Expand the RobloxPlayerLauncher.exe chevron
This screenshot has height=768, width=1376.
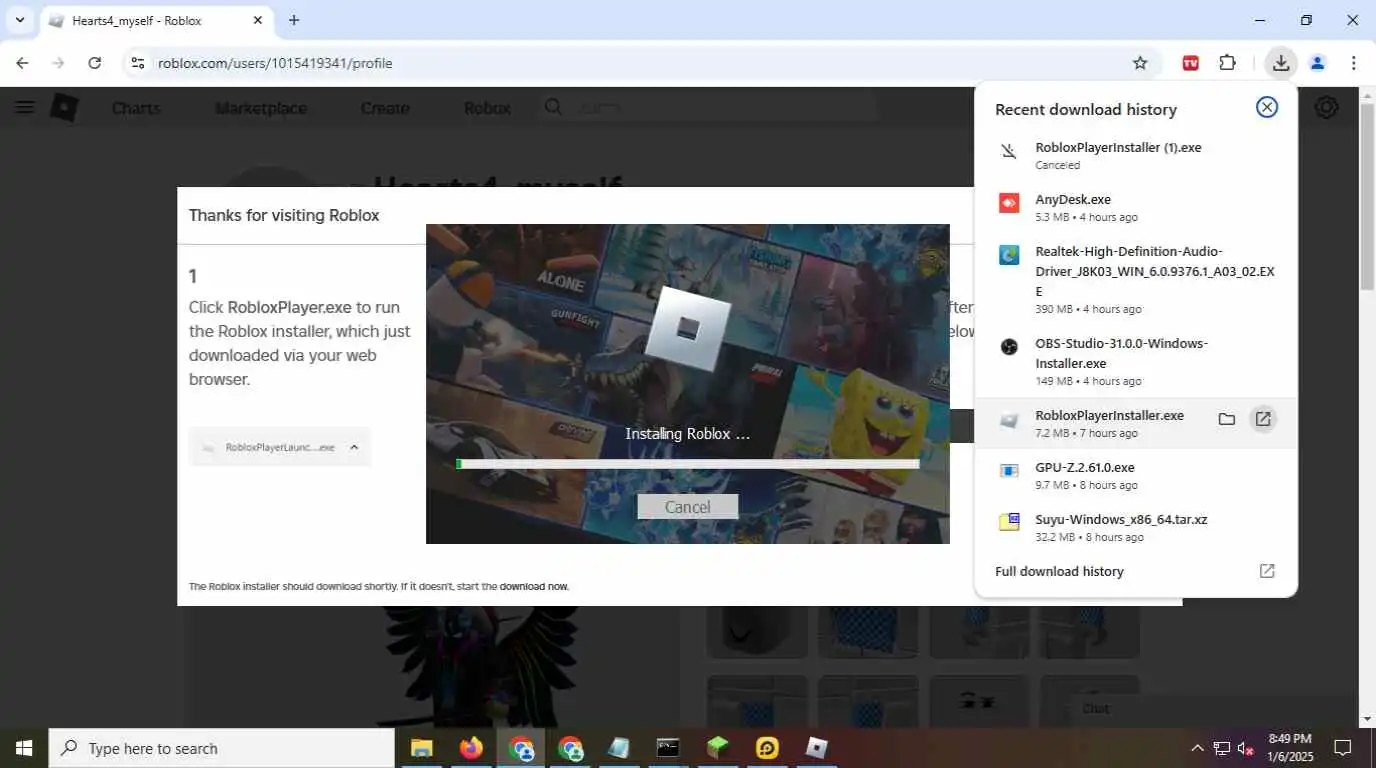click(x=354, y=447)
